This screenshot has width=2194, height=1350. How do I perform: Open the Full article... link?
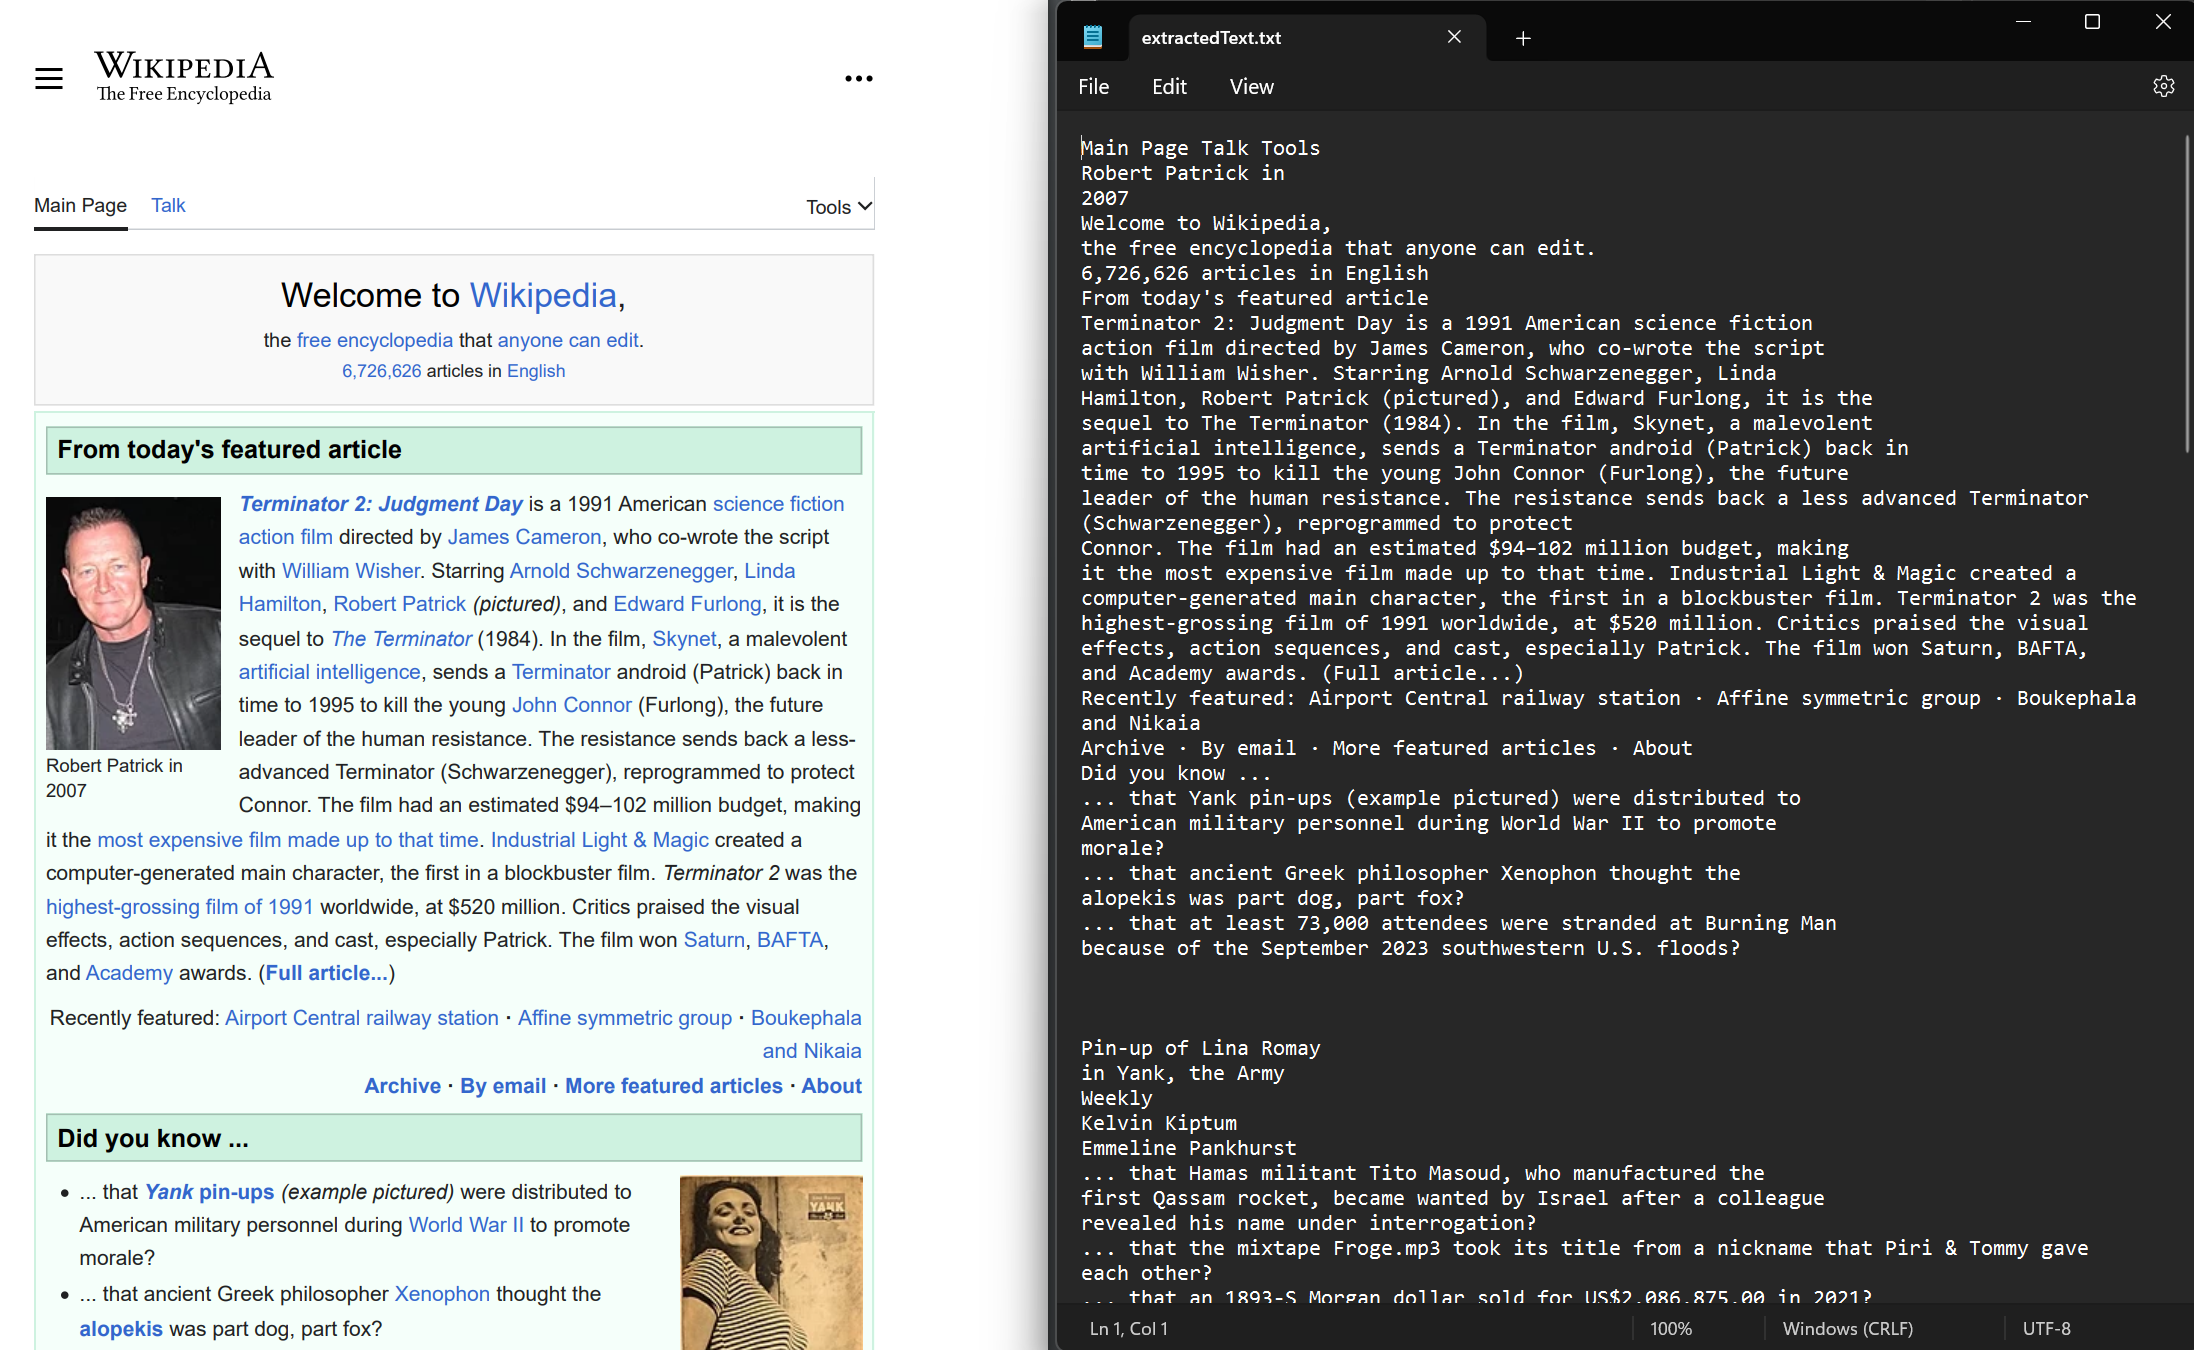tap(326, 973)
